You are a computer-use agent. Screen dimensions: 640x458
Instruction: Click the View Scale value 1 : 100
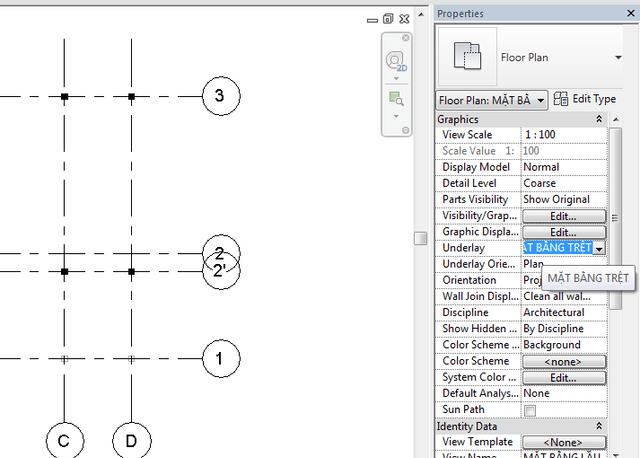click(564, 135)
